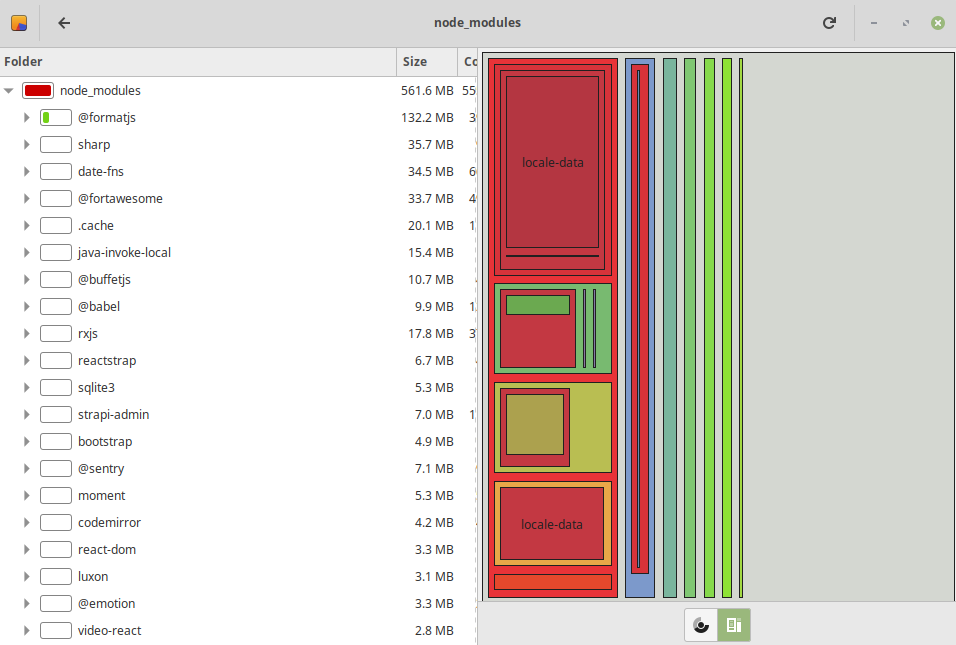The image size is (956, 645).
Task: Select the strapi-admin folder row
Action: click(x=113, y=415)
